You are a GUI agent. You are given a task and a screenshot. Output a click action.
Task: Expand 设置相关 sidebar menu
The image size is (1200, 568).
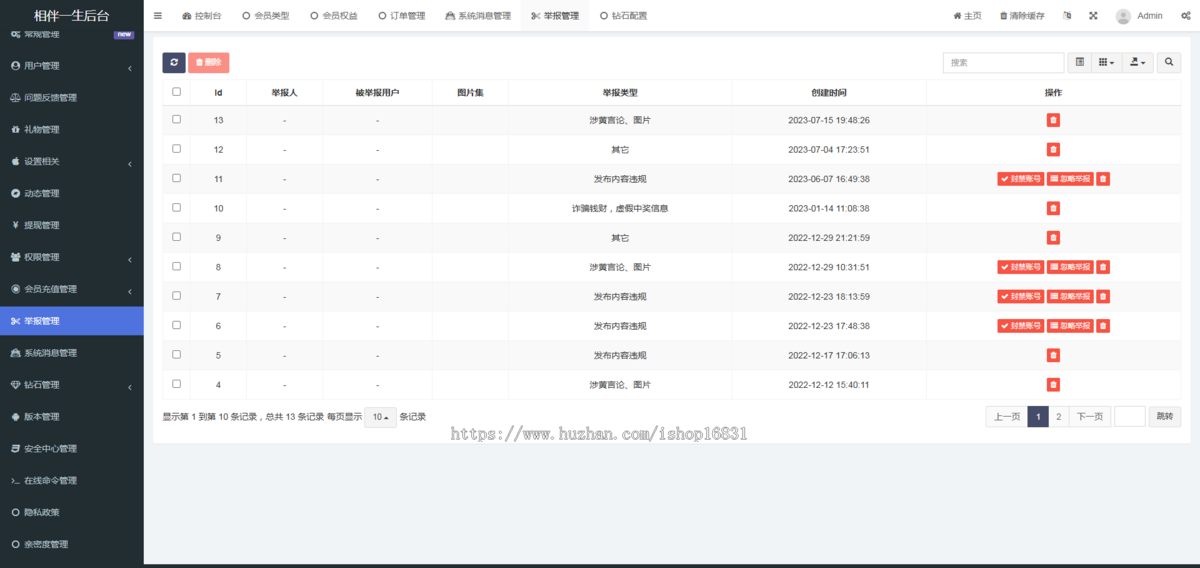pos(72,162)
